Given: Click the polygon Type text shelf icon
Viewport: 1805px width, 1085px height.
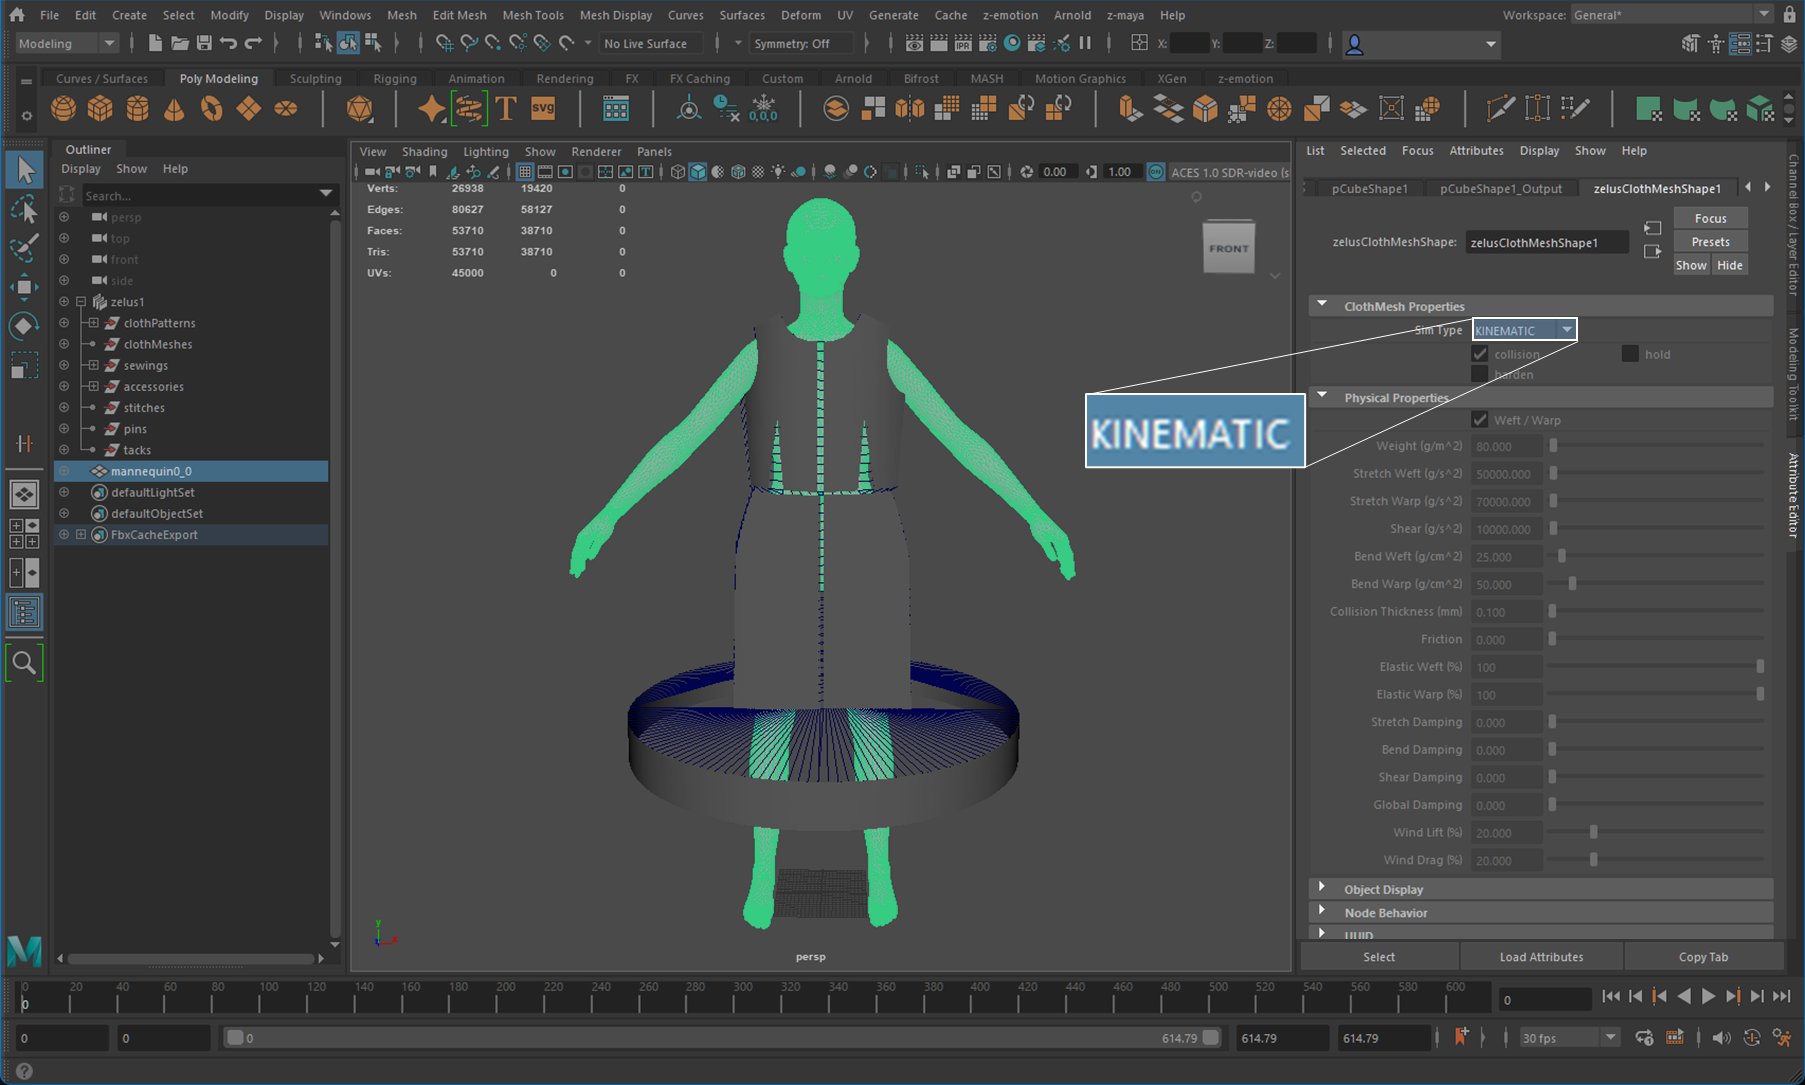Looking at the screenshot, I should tap(506, 108).
